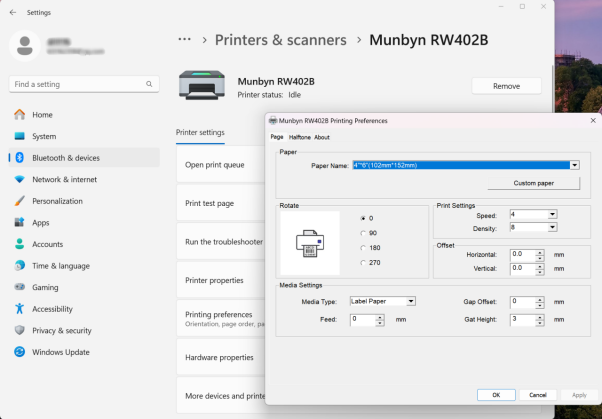Switch to the Halftone tab
The height and width of the screenshot is (419, 602).
tap(299, 137)
